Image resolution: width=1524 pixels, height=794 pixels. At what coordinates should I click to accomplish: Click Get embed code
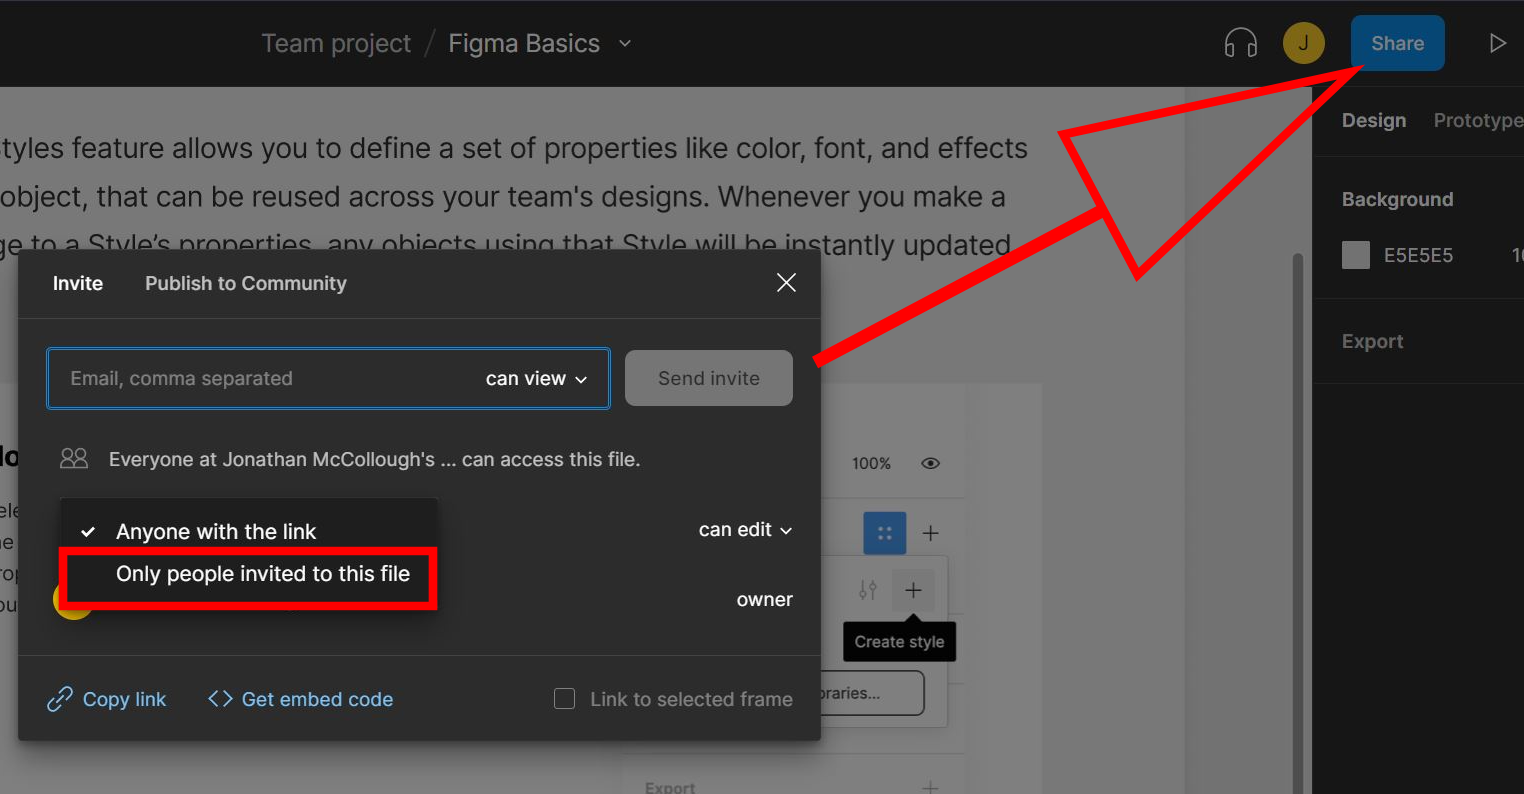[300, 699]
